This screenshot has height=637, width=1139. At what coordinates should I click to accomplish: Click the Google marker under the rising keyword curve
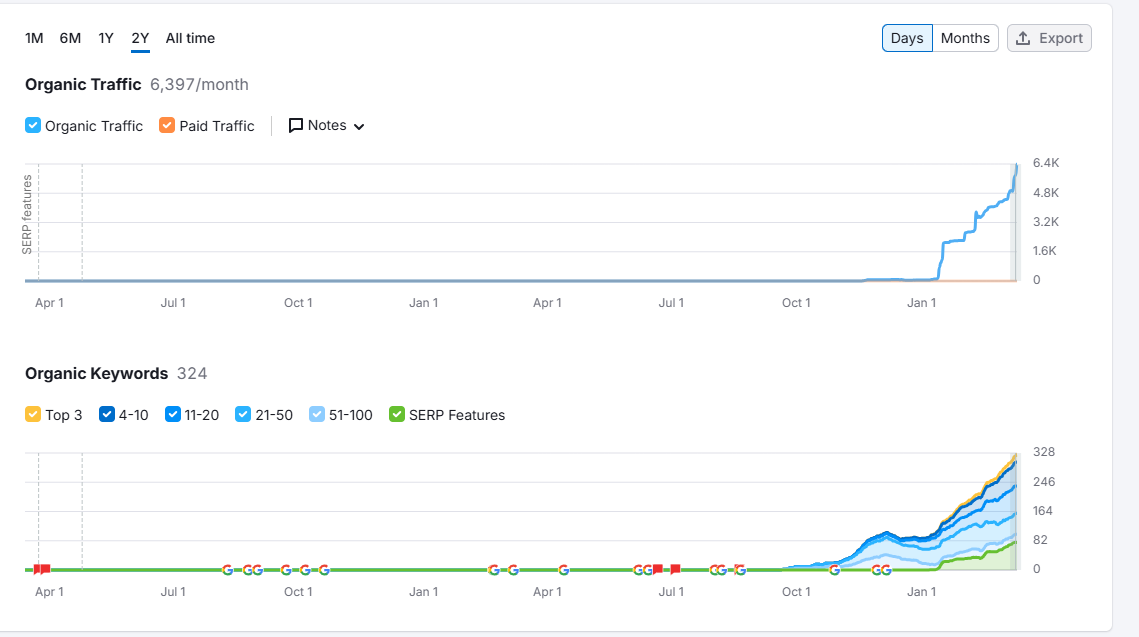835,570
